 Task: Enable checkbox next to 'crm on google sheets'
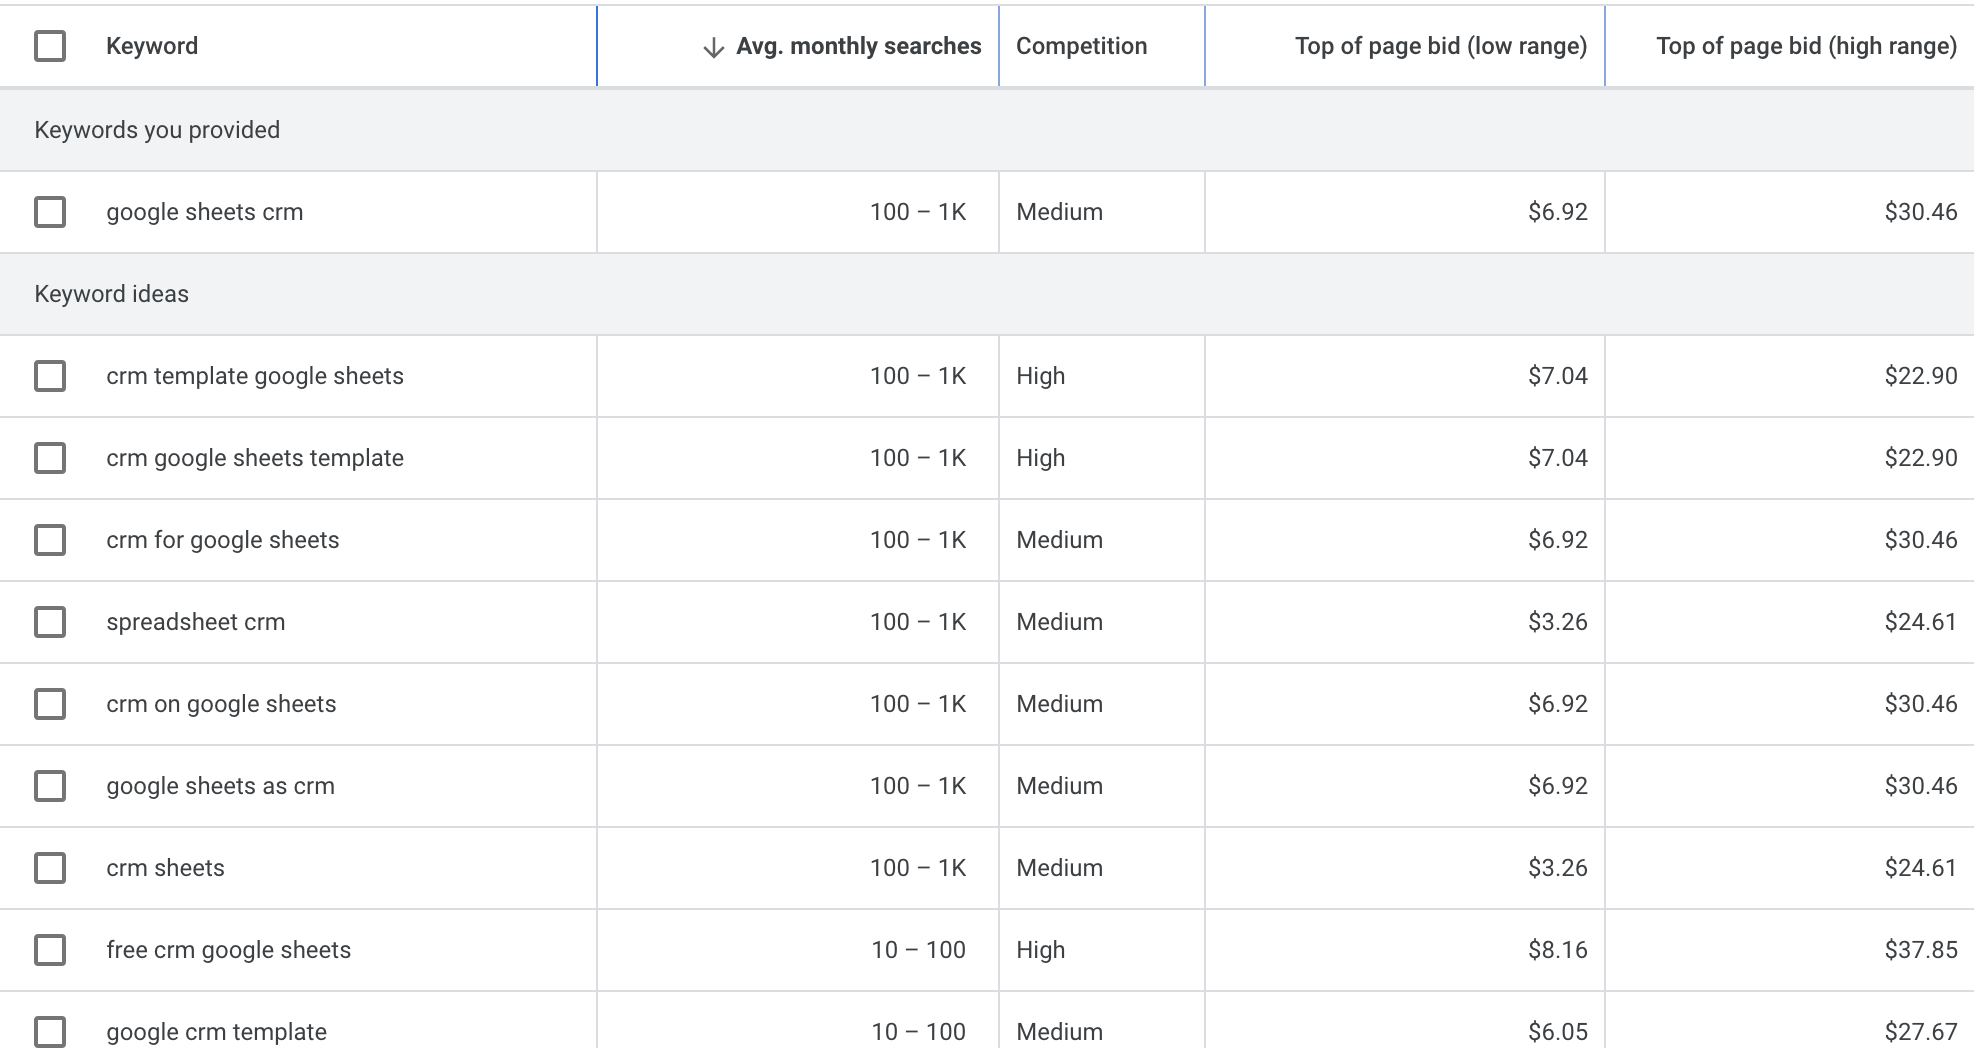coord(50,704)
